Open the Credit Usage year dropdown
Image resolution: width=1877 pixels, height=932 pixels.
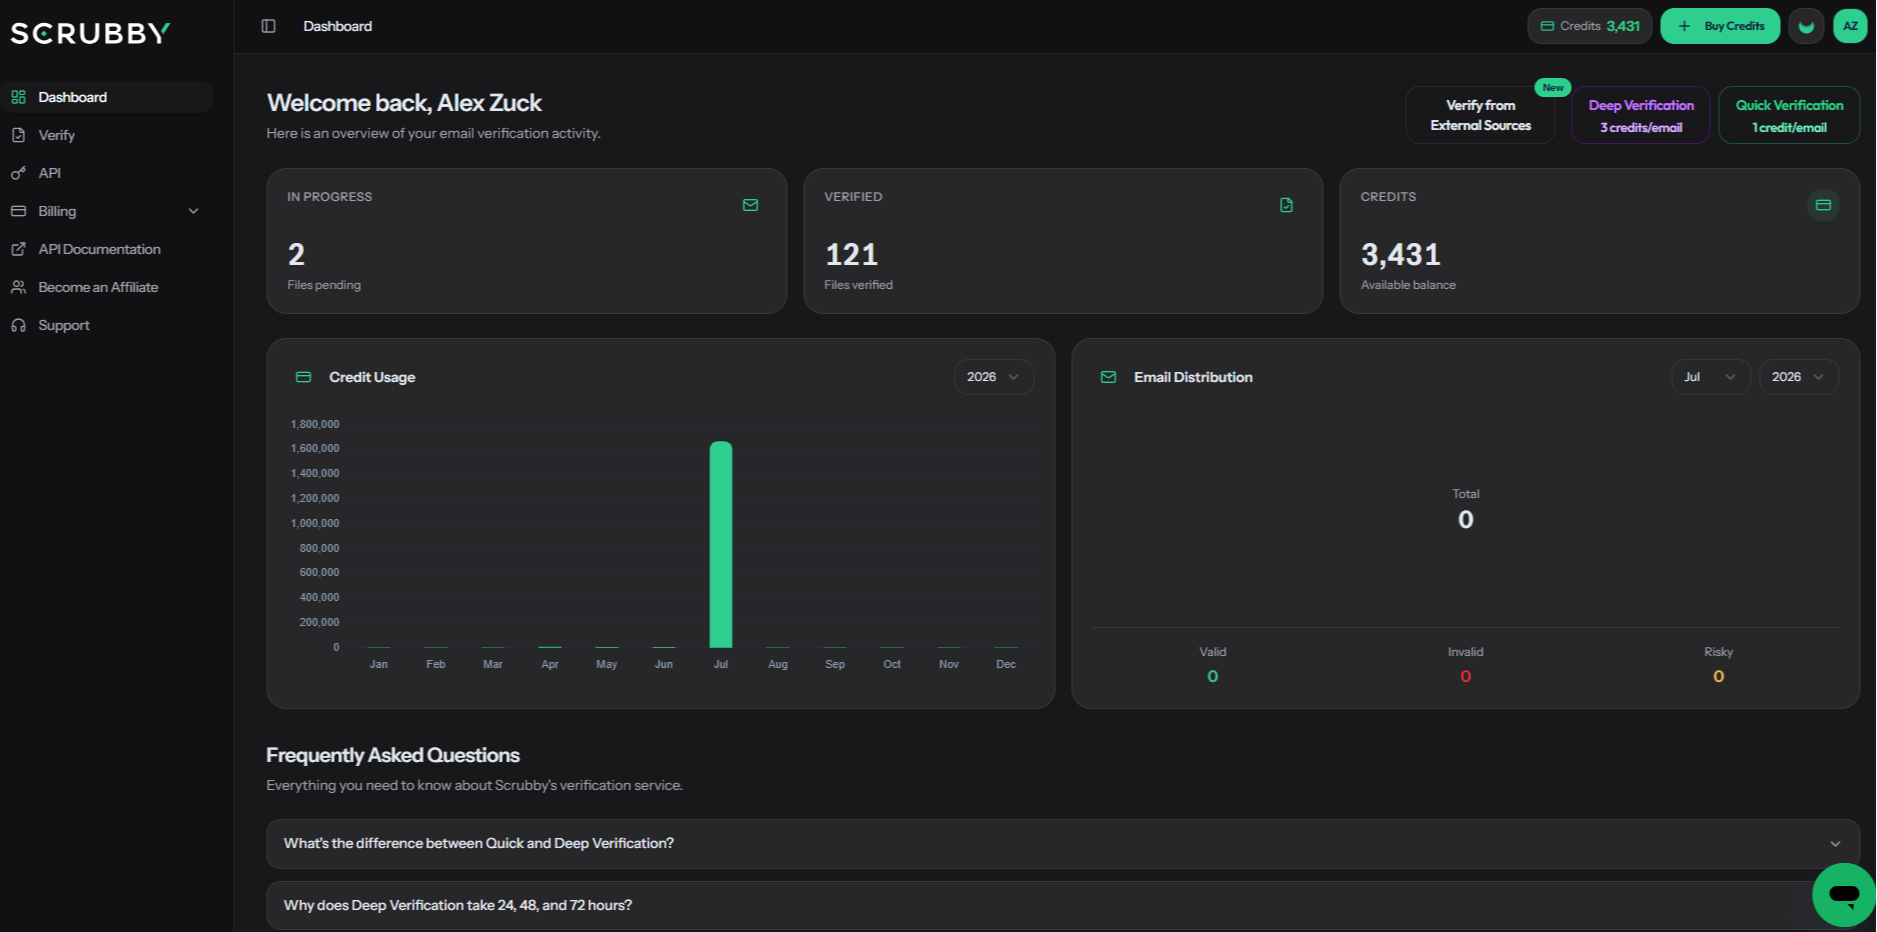[x=993, y=377]
